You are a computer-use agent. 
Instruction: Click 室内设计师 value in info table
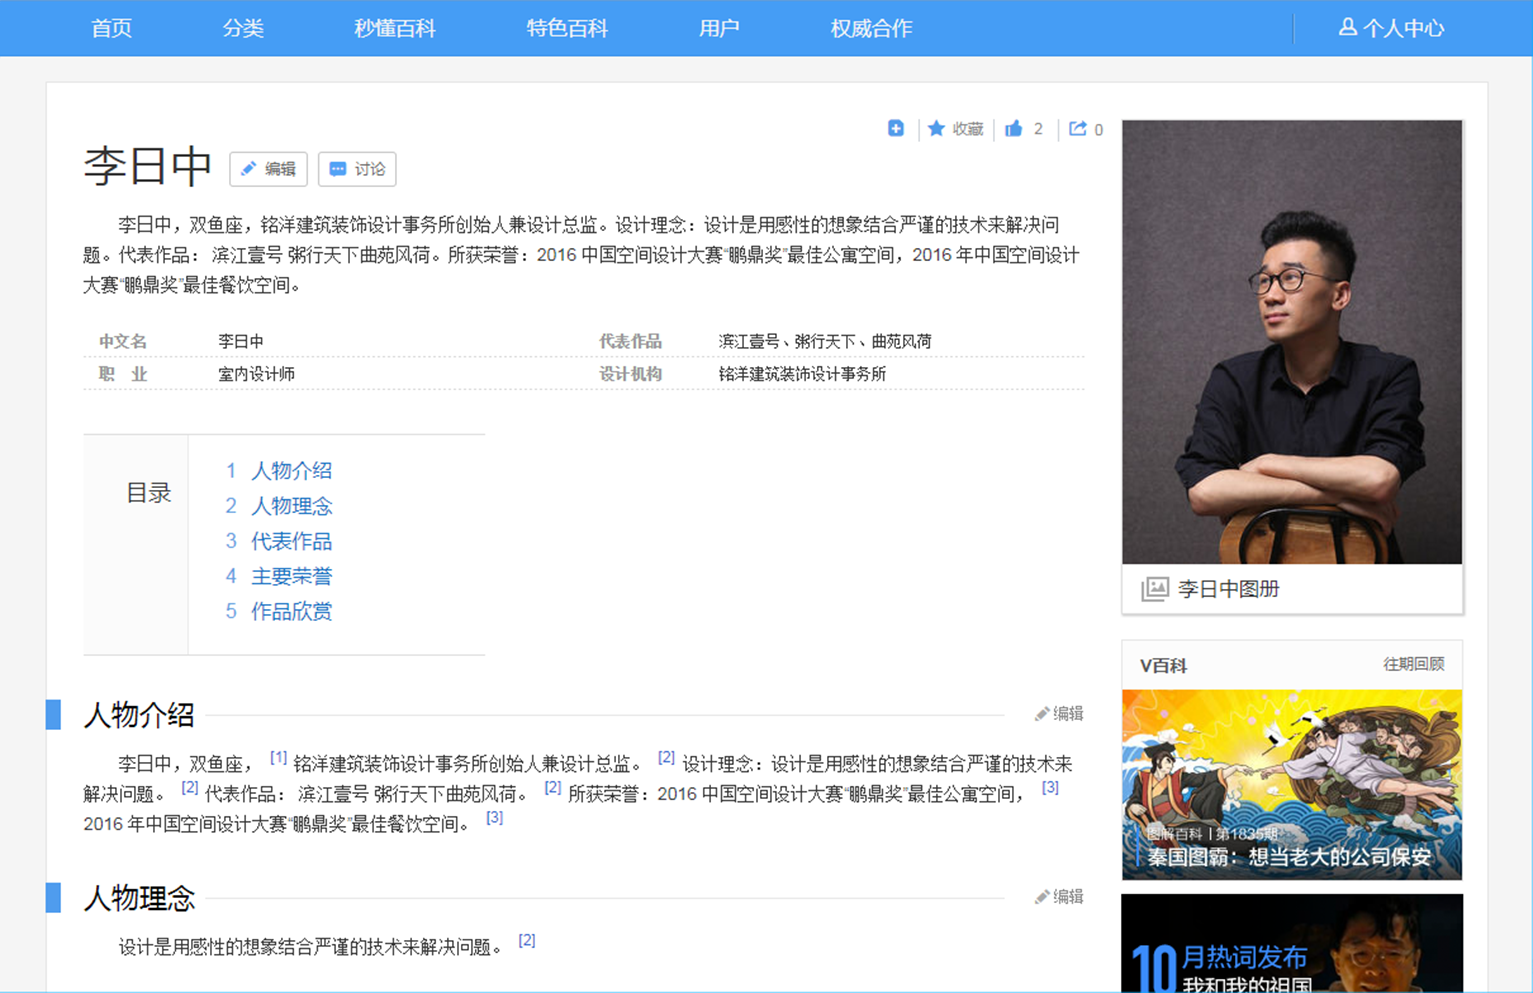click(x=256, y=374)
